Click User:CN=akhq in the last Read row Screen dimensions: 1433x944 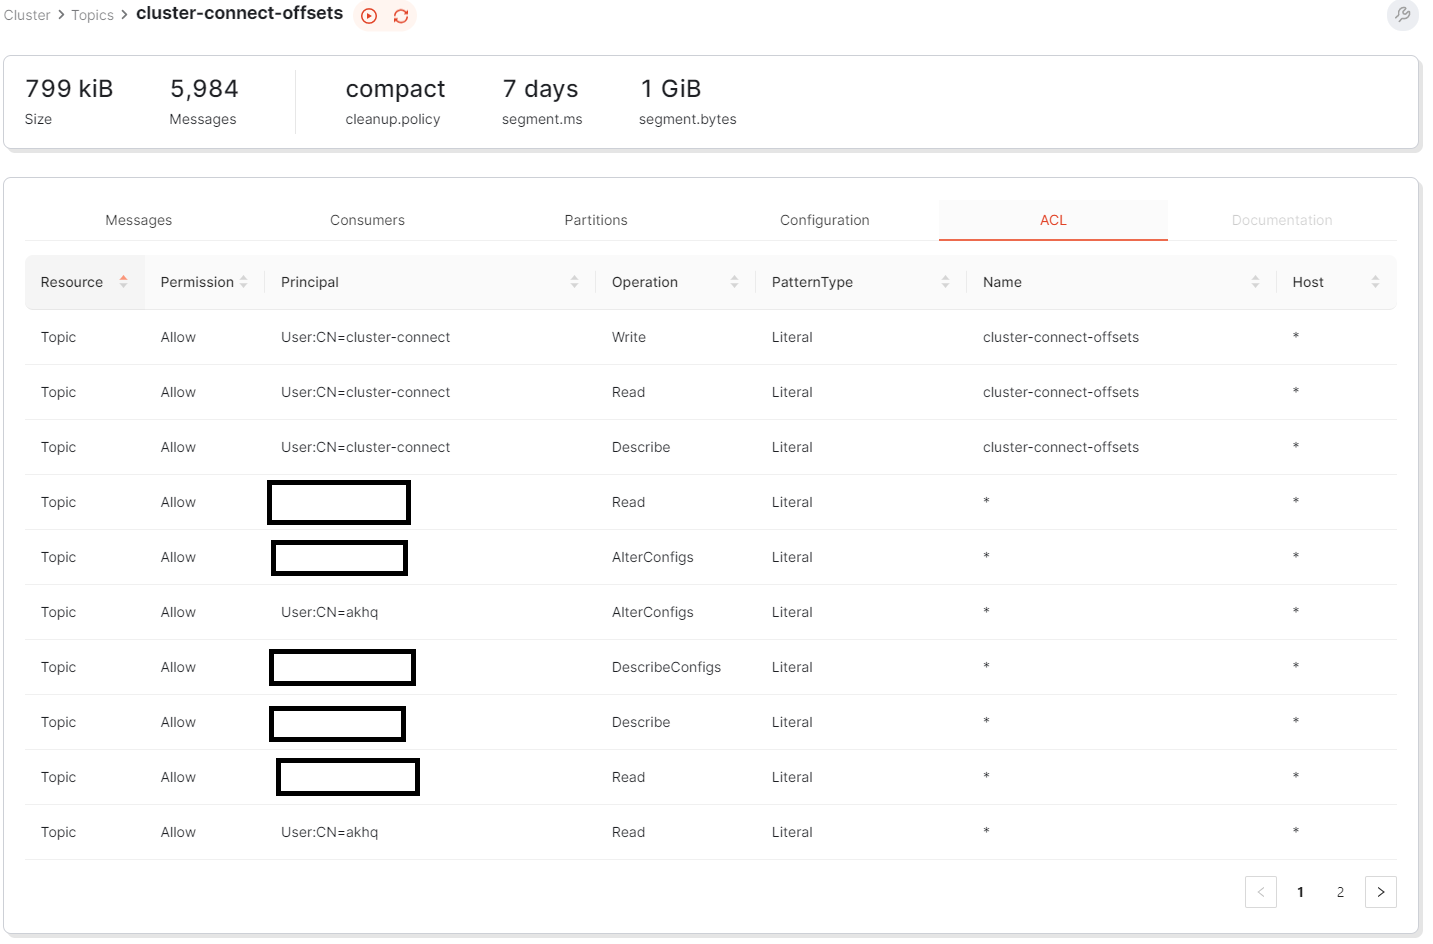[330, 832]
